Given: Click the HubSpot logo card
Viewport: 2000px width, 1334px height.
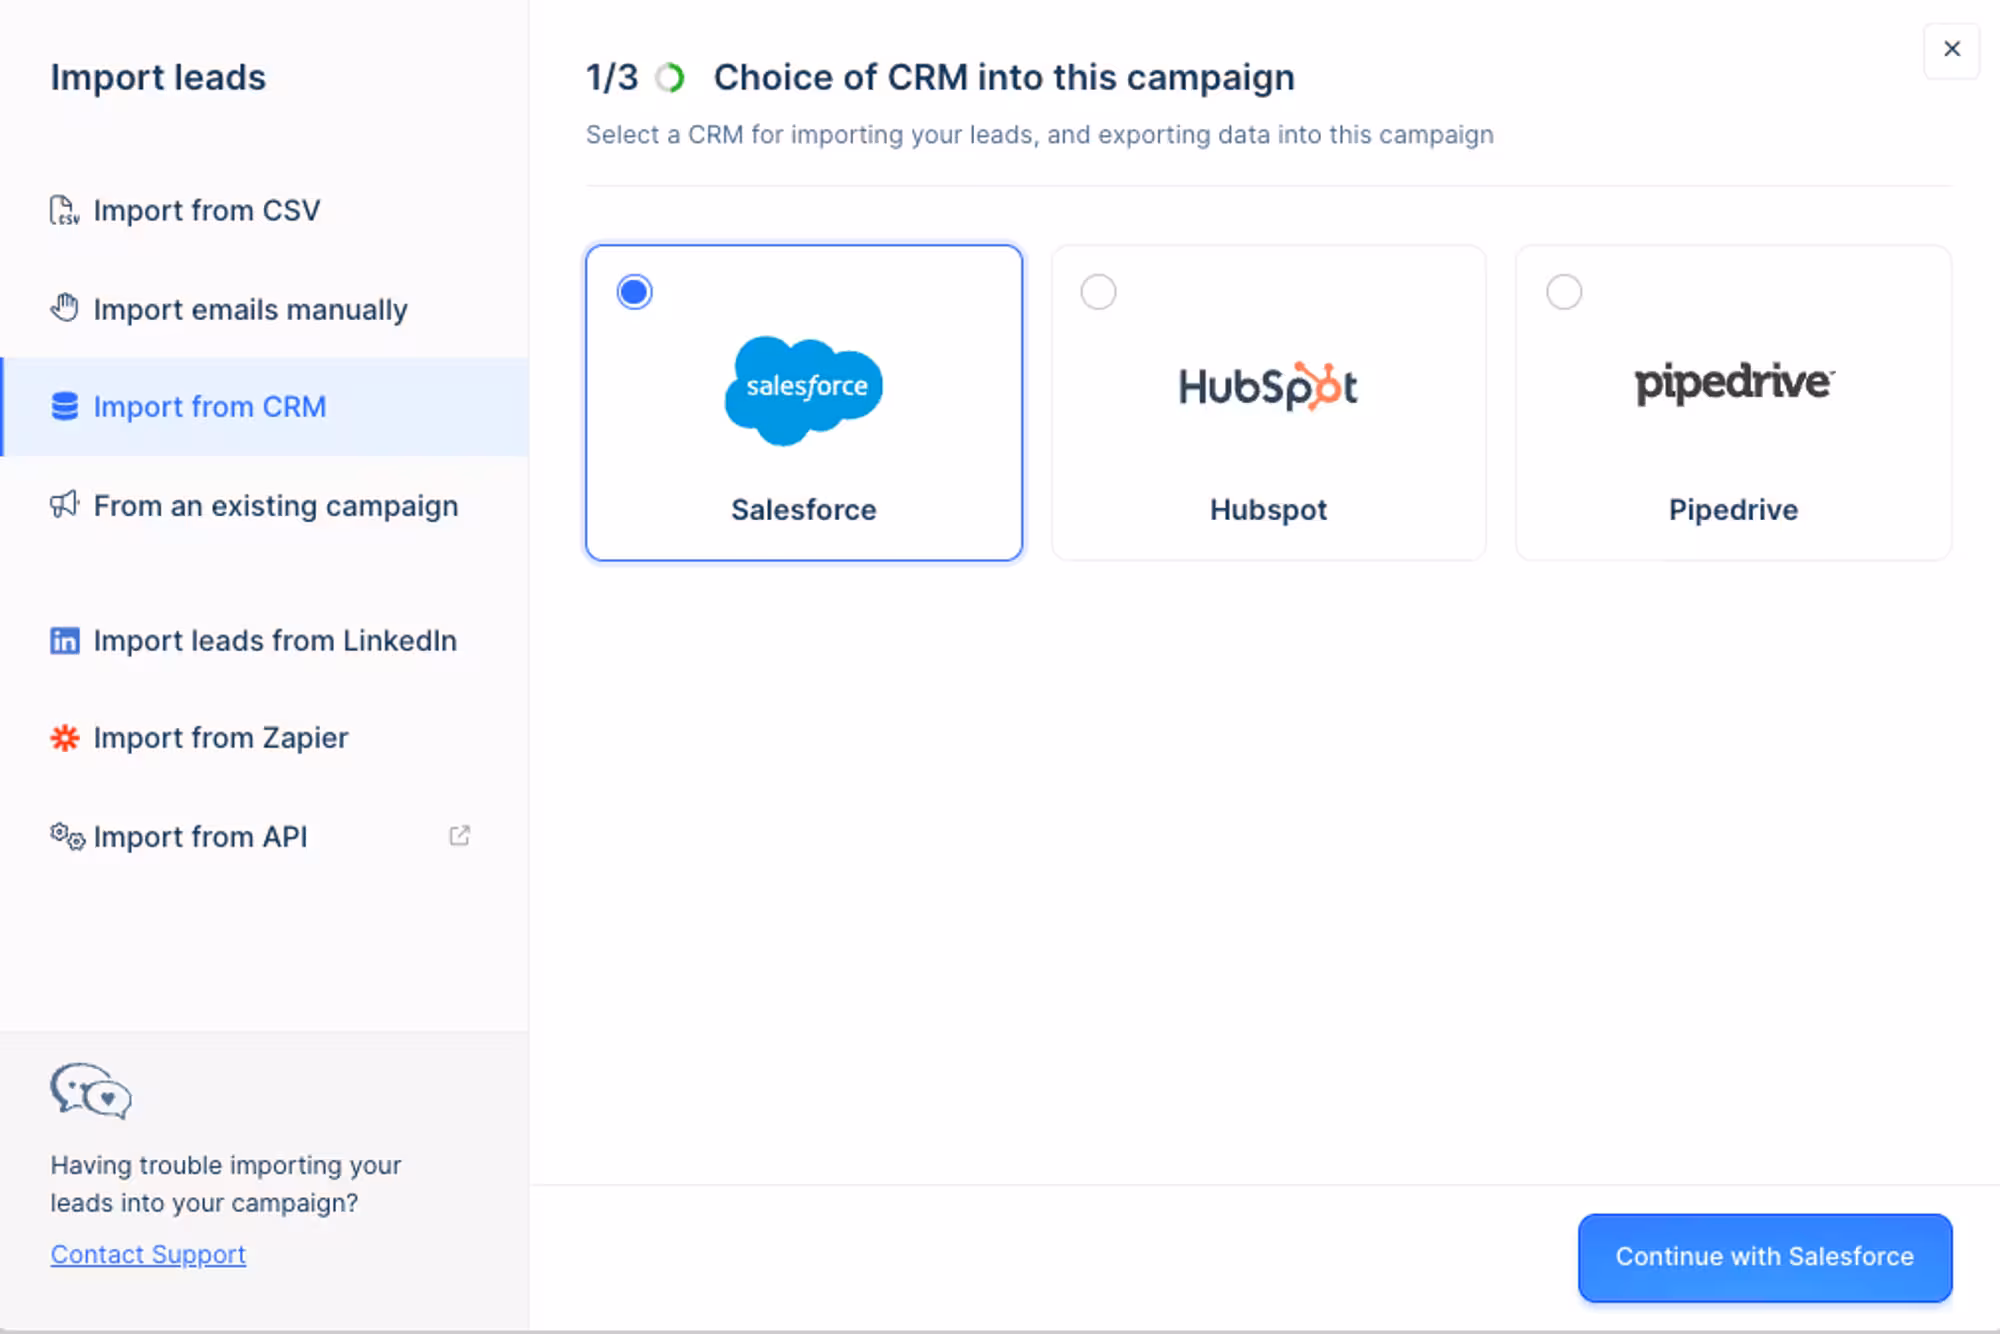Looking at the screenshot, I should click(x=1268, y=402).
